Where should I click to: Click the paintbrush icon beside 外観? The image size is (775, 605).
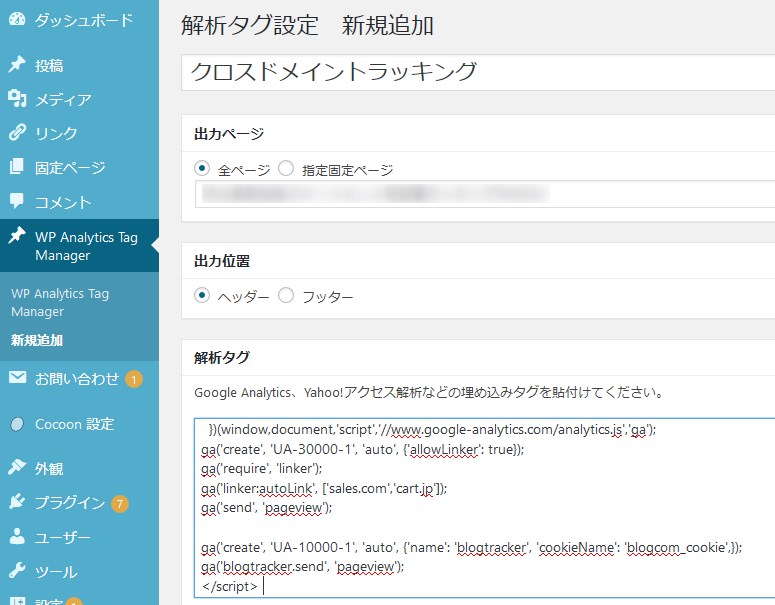point(17,468)
